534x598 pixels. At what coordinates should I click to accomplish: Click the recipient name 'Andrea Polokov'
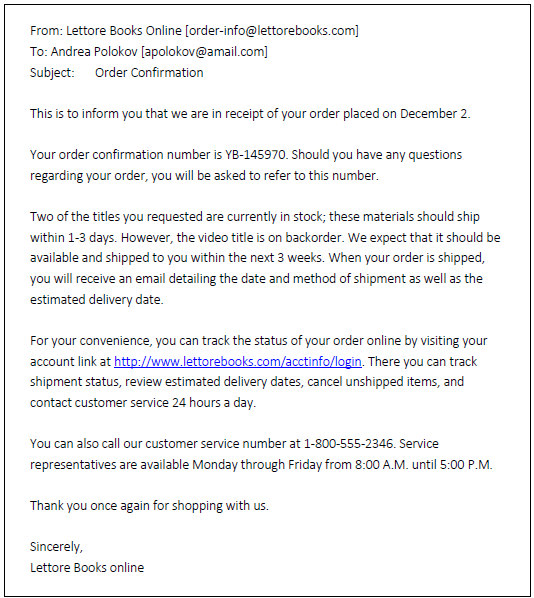94,51
